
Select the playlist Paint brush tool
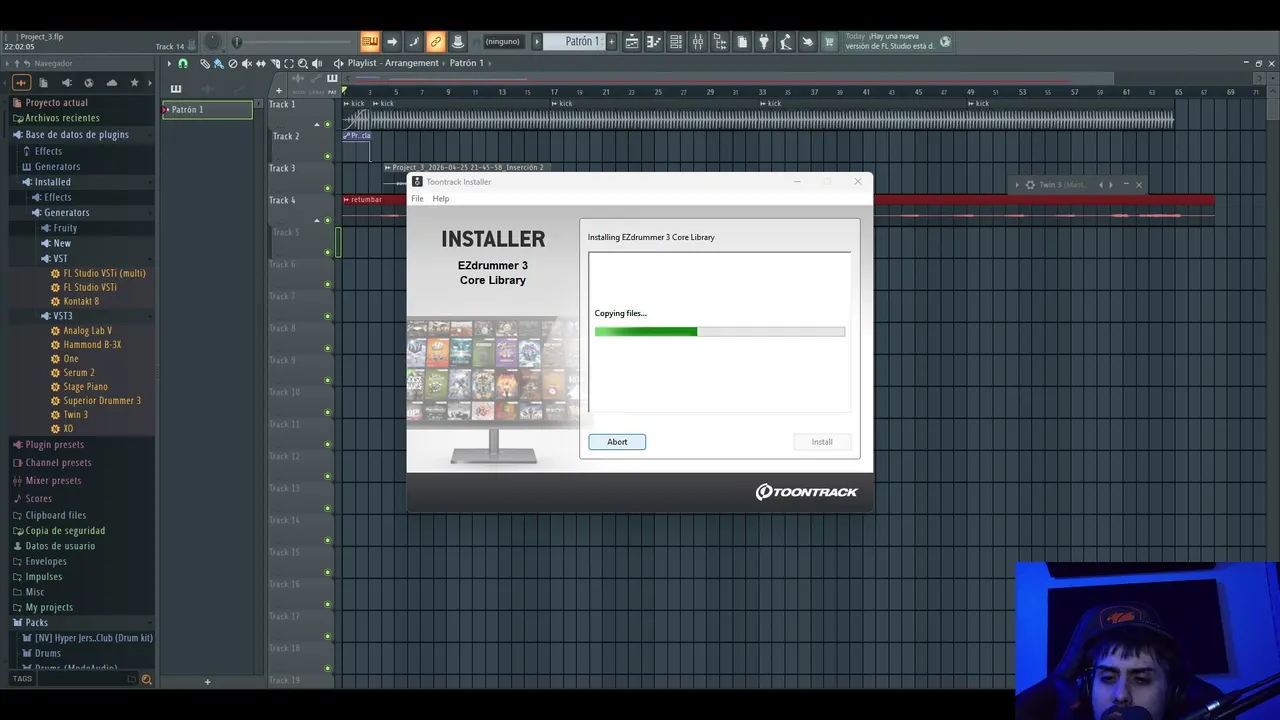[218, 63]
